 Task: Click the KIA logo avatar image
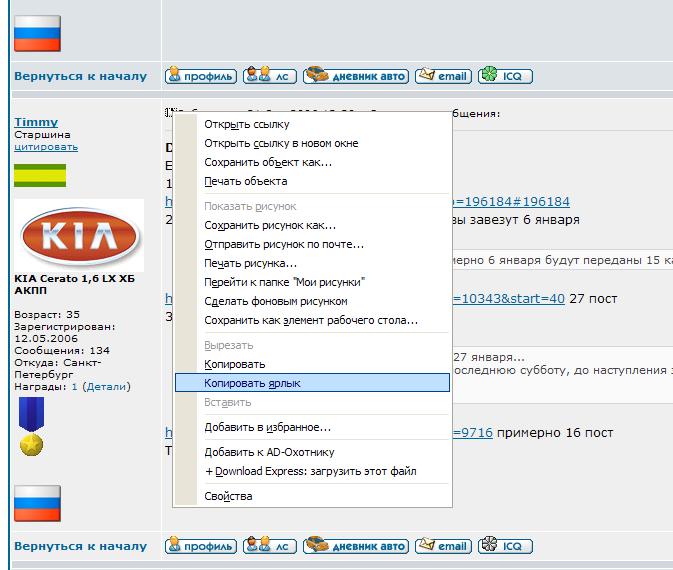80,235
